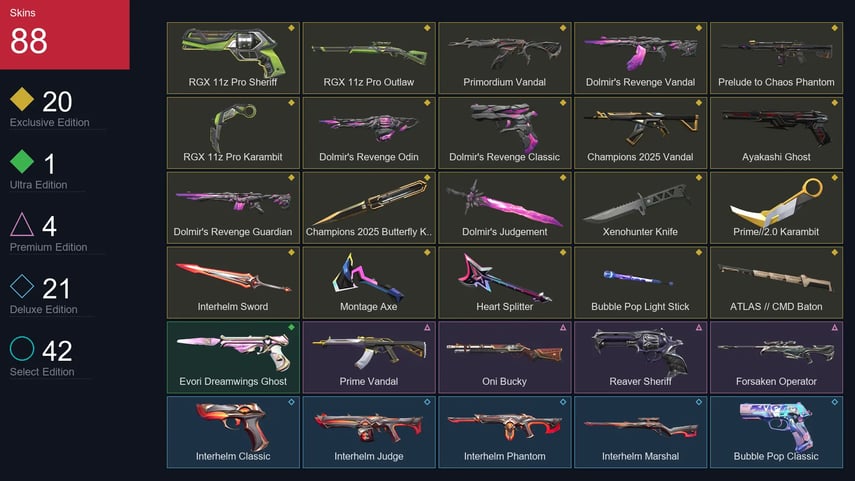Click the Interhelm Sword melee skin
Screen dimensions: 855x481
(233, 282)
